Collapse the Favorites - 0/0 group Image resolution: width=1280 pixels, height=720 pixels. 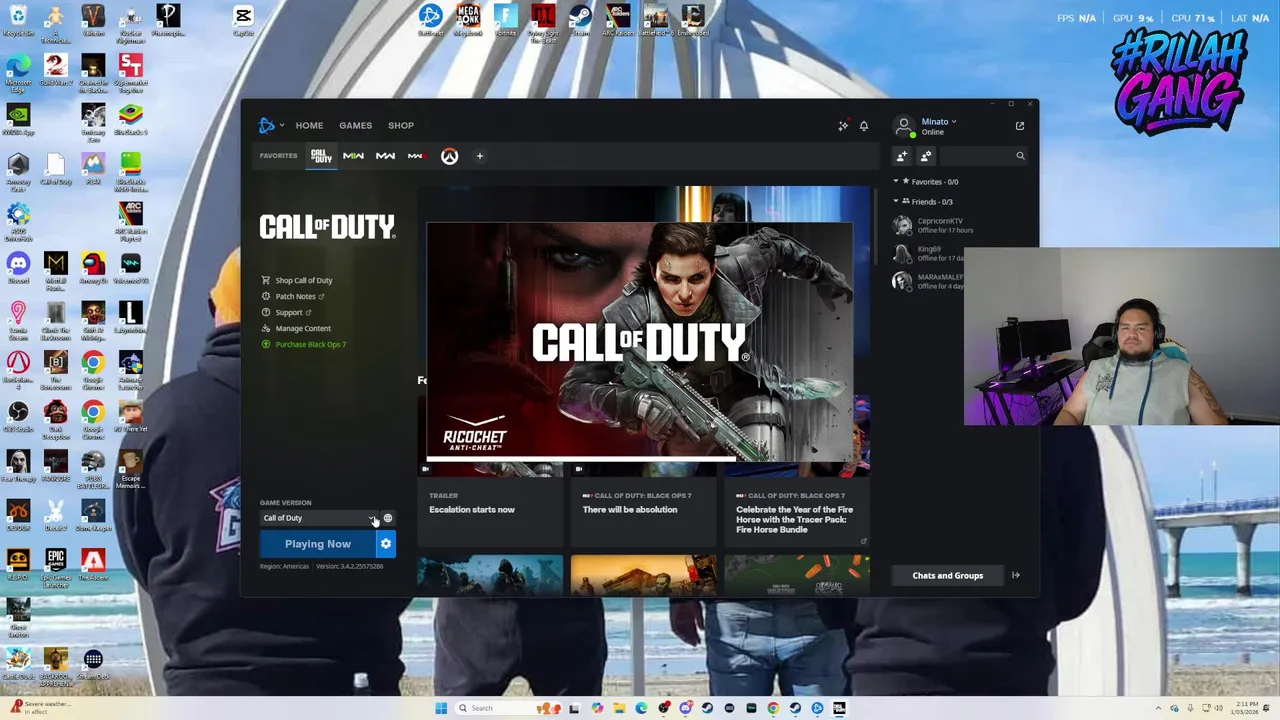pos(926,182)
